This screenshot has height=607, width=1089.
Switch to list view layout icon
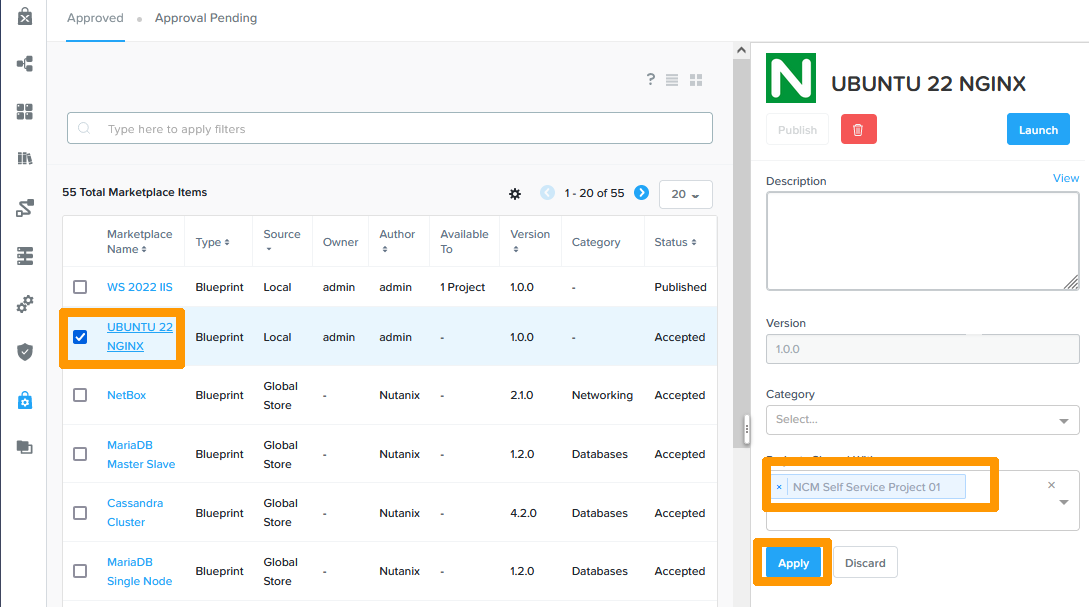coord(672,80)
